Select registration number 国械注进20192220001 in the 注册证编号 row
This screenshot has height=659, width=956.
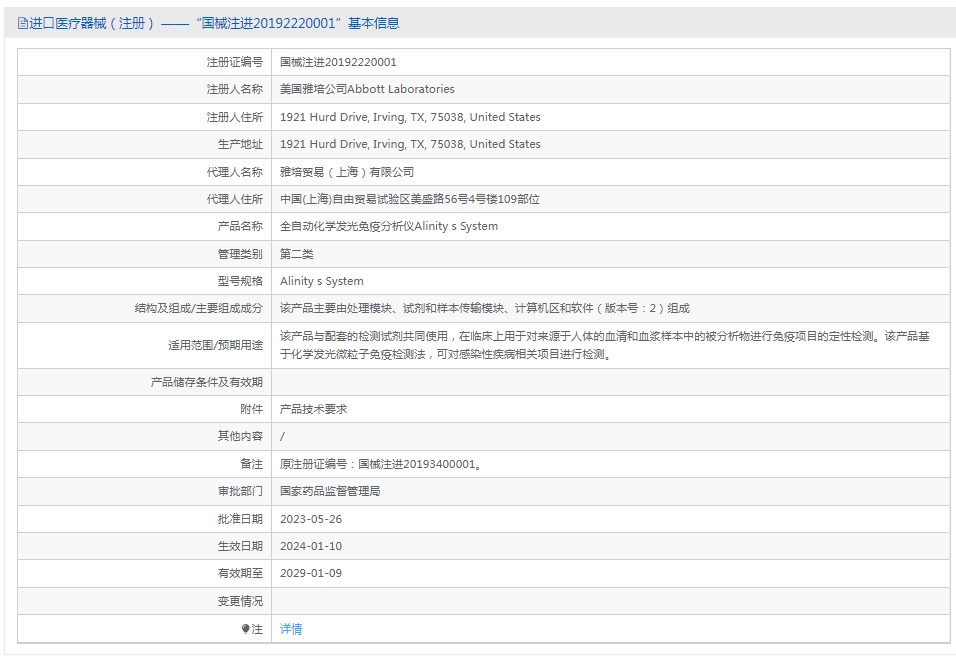point(338,62)
